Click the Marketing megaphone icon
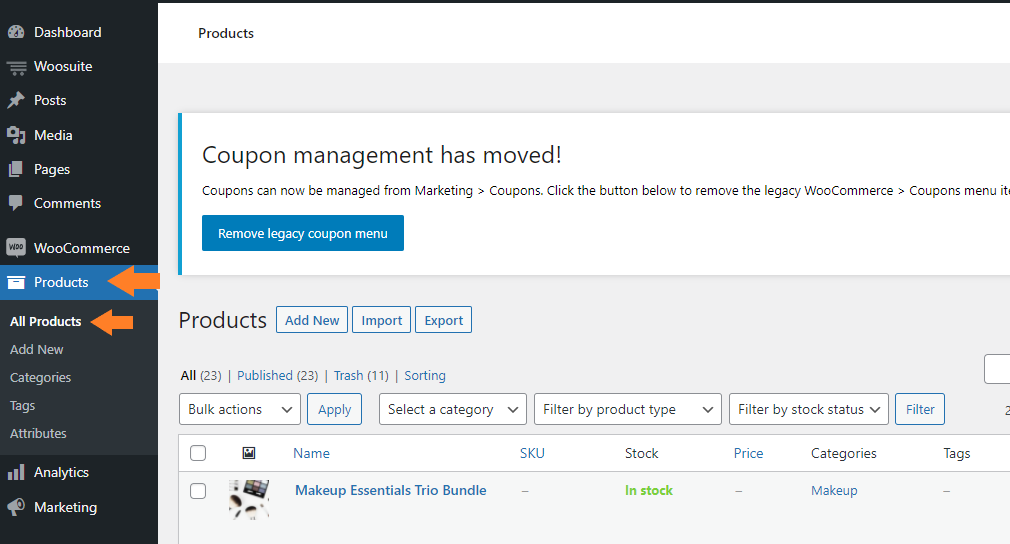Image resolution: width=1010 pixels, height=544 pixels. 16,507
